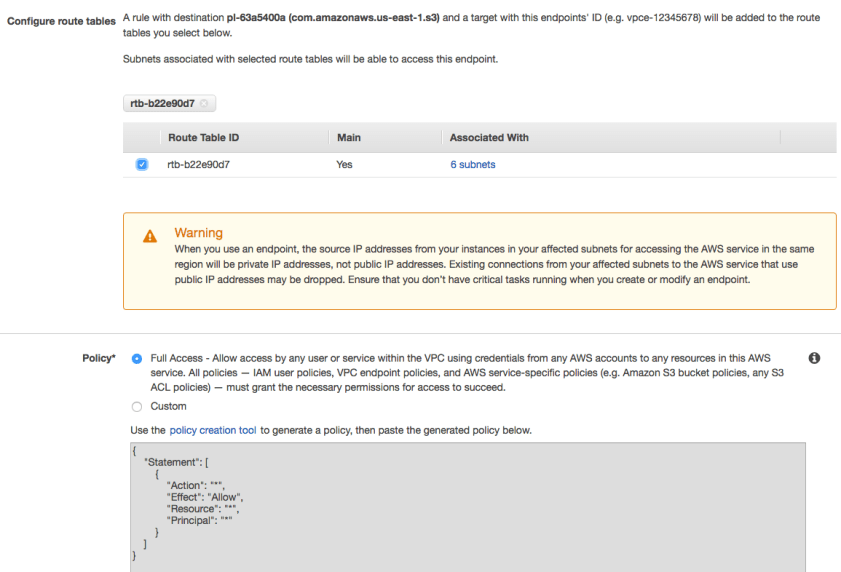
Task: Open the 6 subnets link
Action: pos(472,165)
